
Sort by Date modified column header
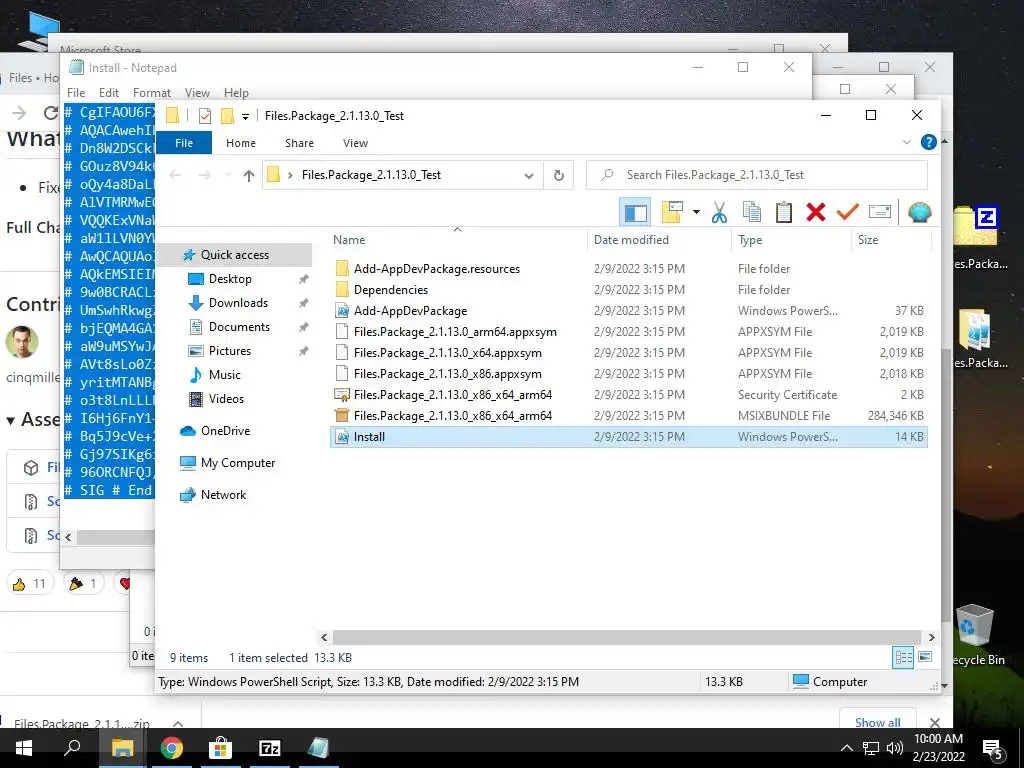coord(659,240)
